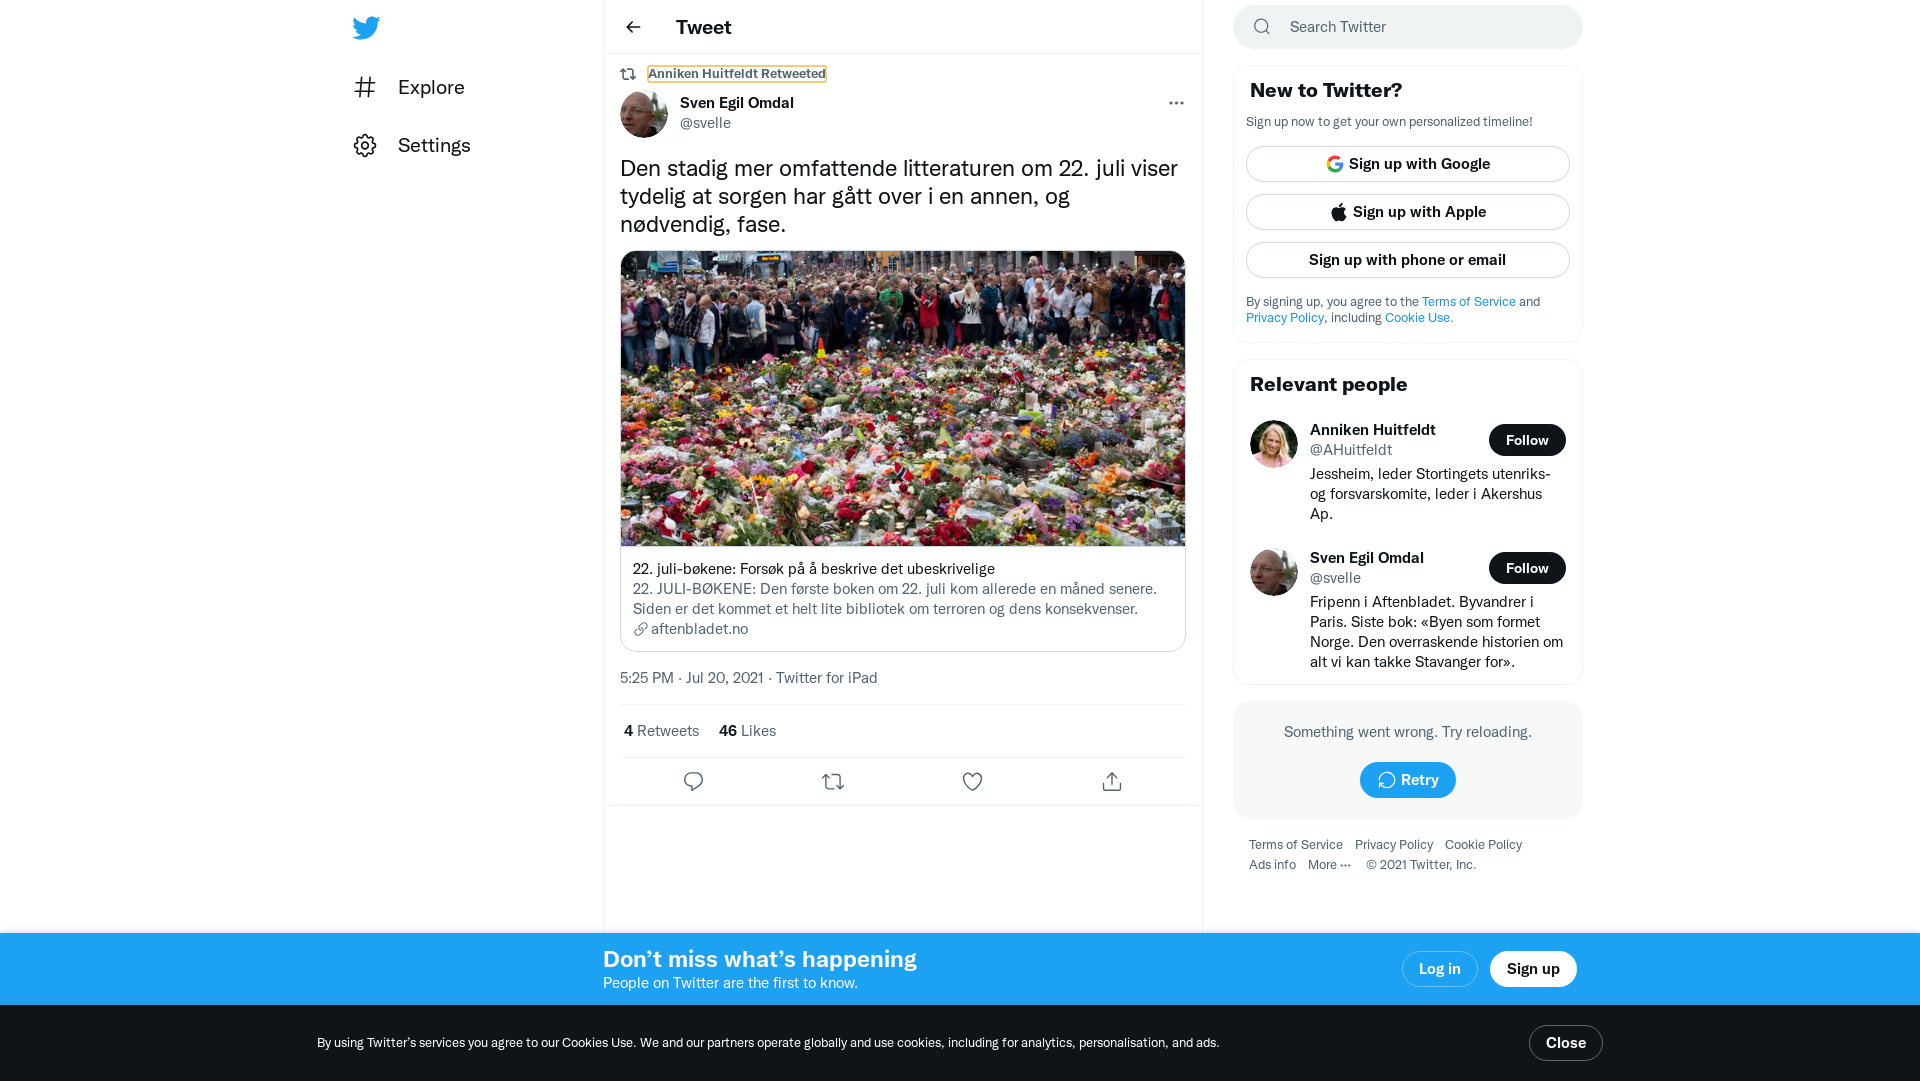Open the flower memorial article image
1920x1081 pixels.
click(903, 398)
